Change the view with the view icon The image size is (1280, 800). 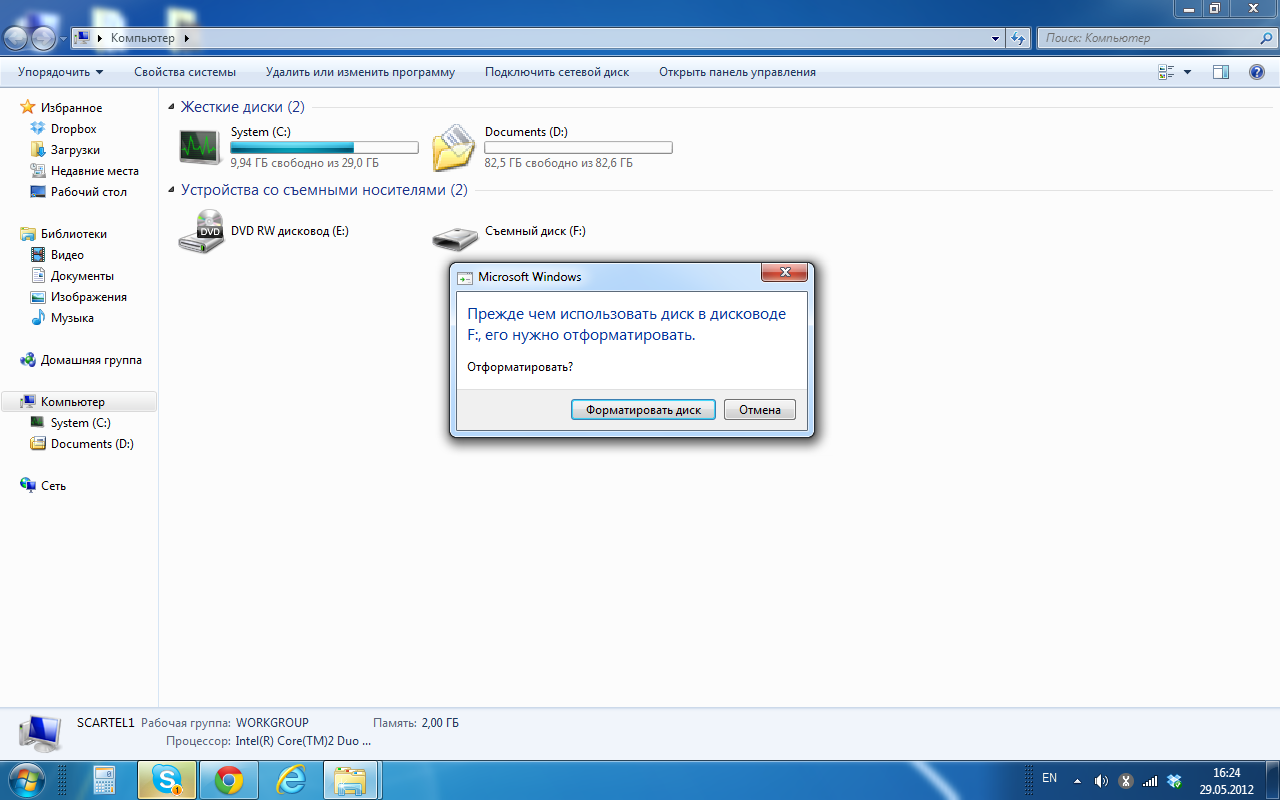click(x=1166, y=72)
